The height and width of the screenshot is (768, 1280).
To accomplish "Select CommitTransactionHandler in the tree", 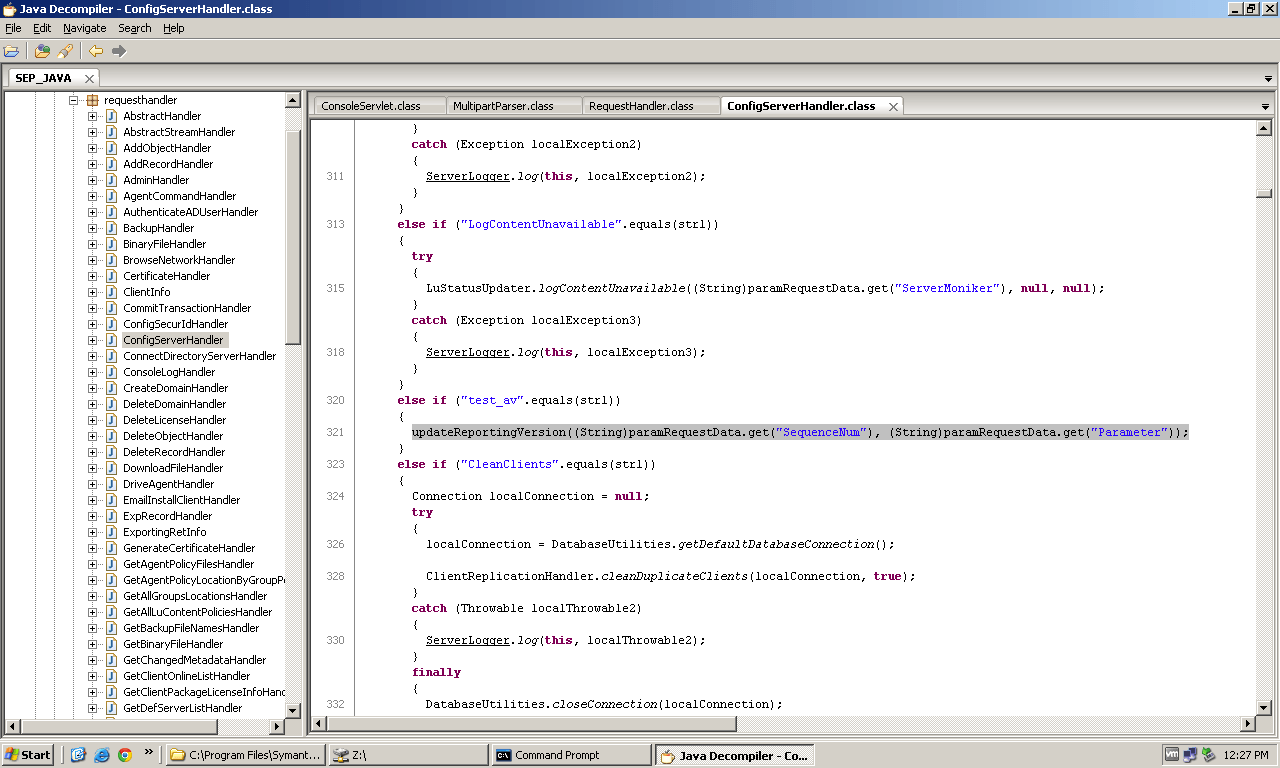I will 187,308.
